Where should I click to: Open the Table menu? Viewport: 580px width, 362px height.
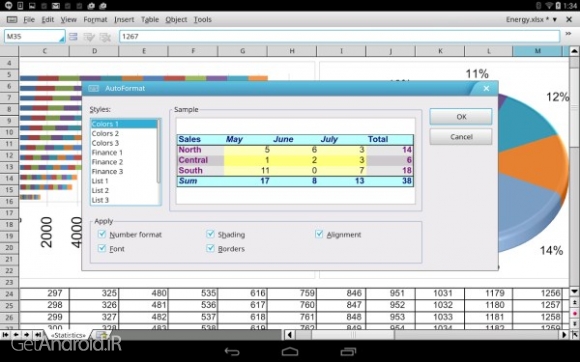tap(150, 20)
